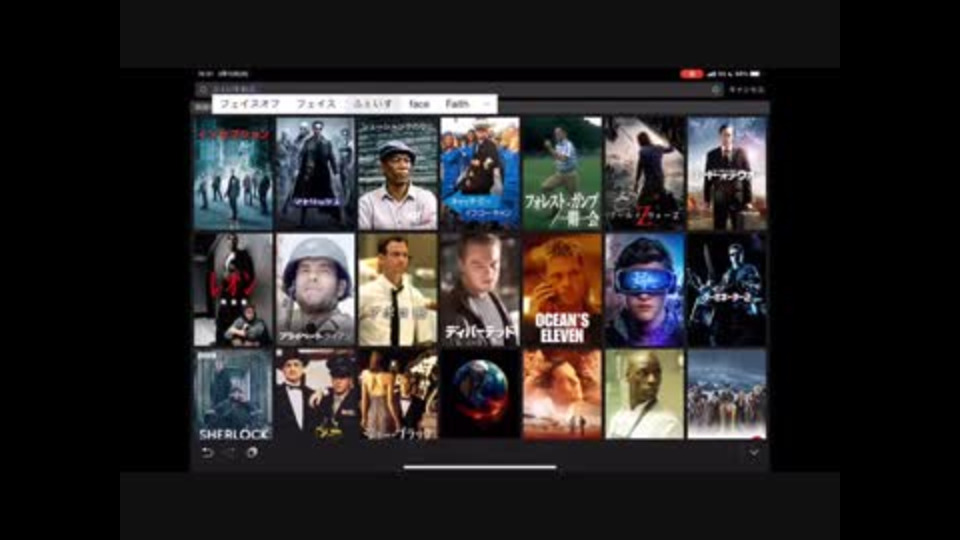Focus the search text field
The height and width of the screenshot is (540, 960).
tap(459, 89)
